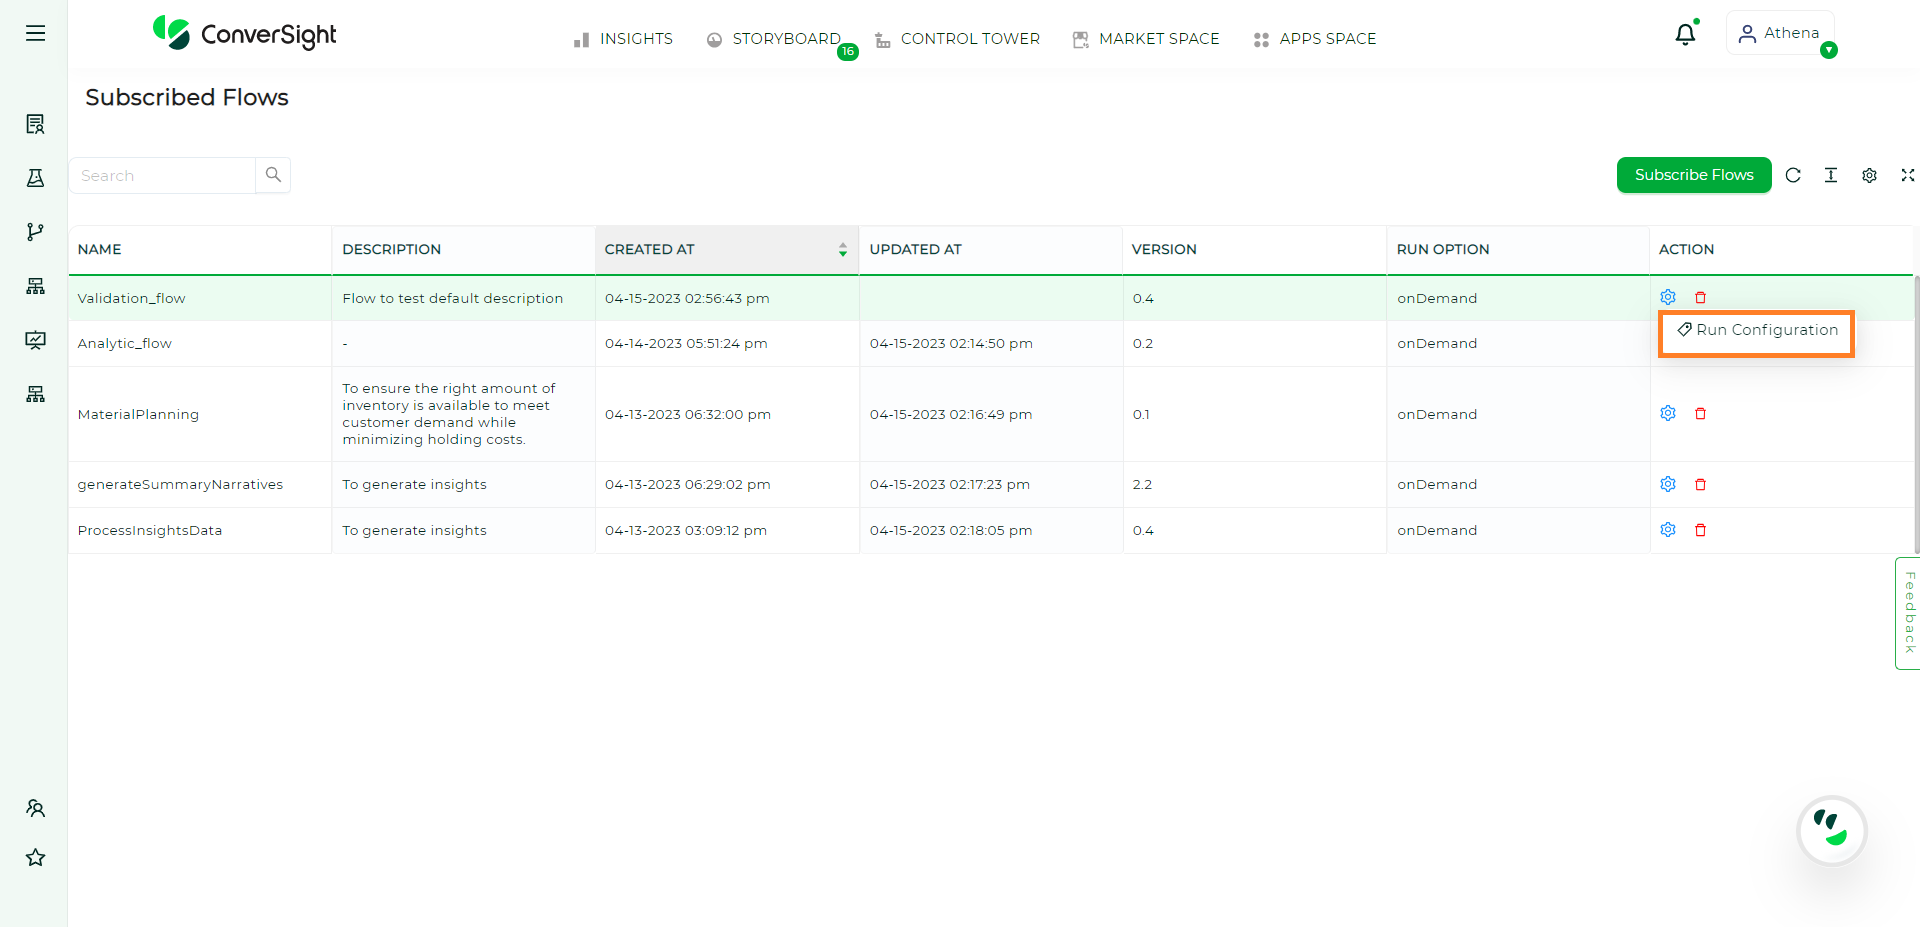1920x927 pixels.
Task: Delete the ProcessInsightsData flow
Action: click(1700, 530)
